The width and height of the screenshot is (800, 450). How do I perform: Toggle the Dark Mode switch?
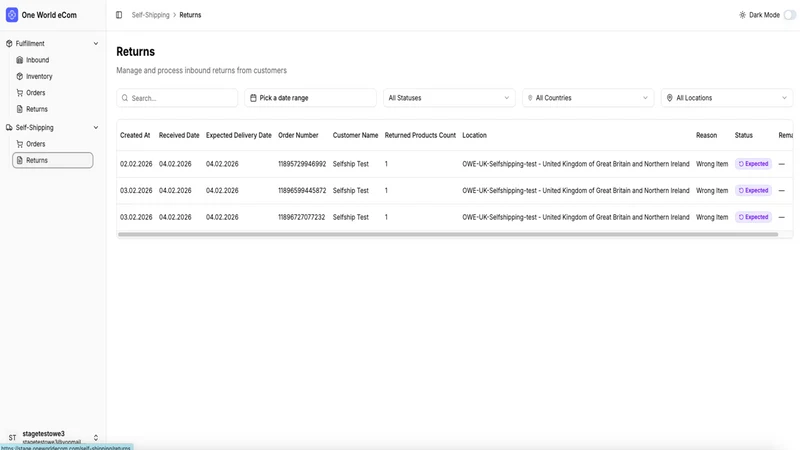click(789, 15)
